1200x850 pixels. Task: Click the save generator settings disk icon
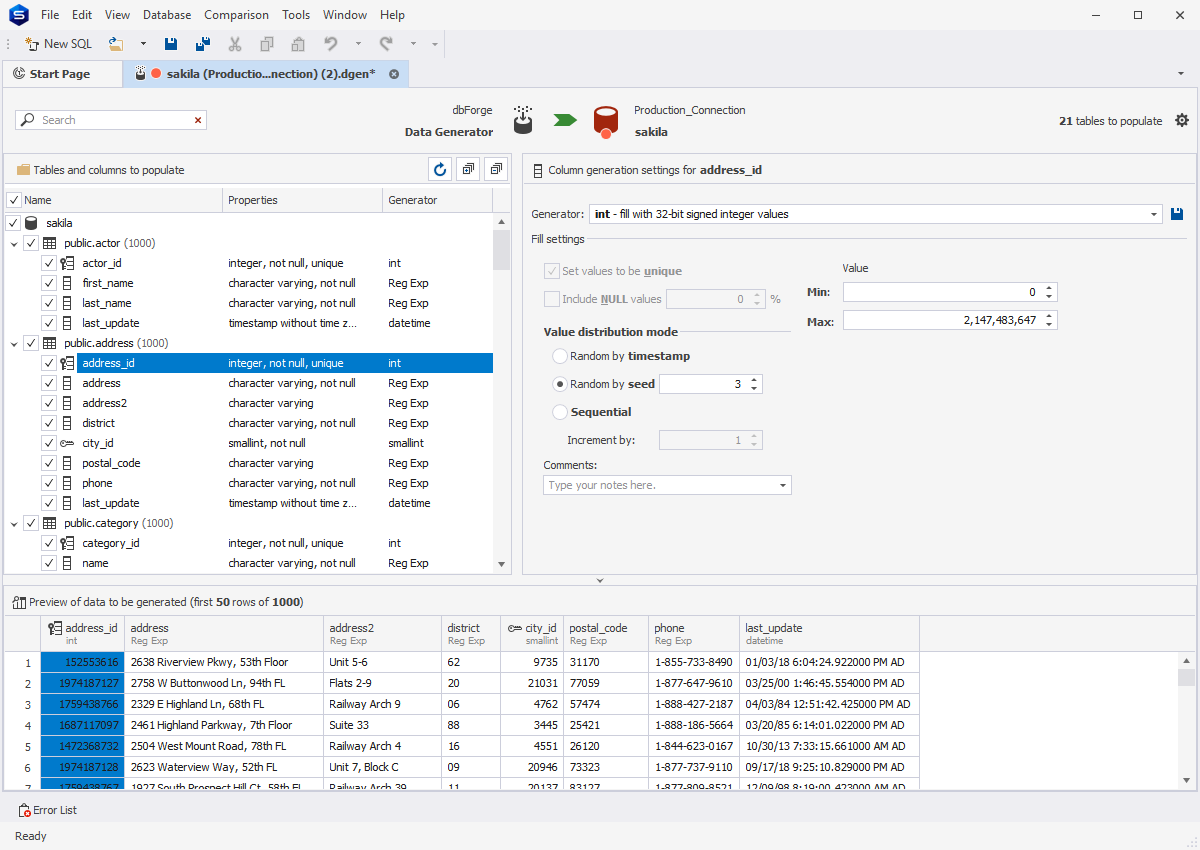pos(1178,214)
